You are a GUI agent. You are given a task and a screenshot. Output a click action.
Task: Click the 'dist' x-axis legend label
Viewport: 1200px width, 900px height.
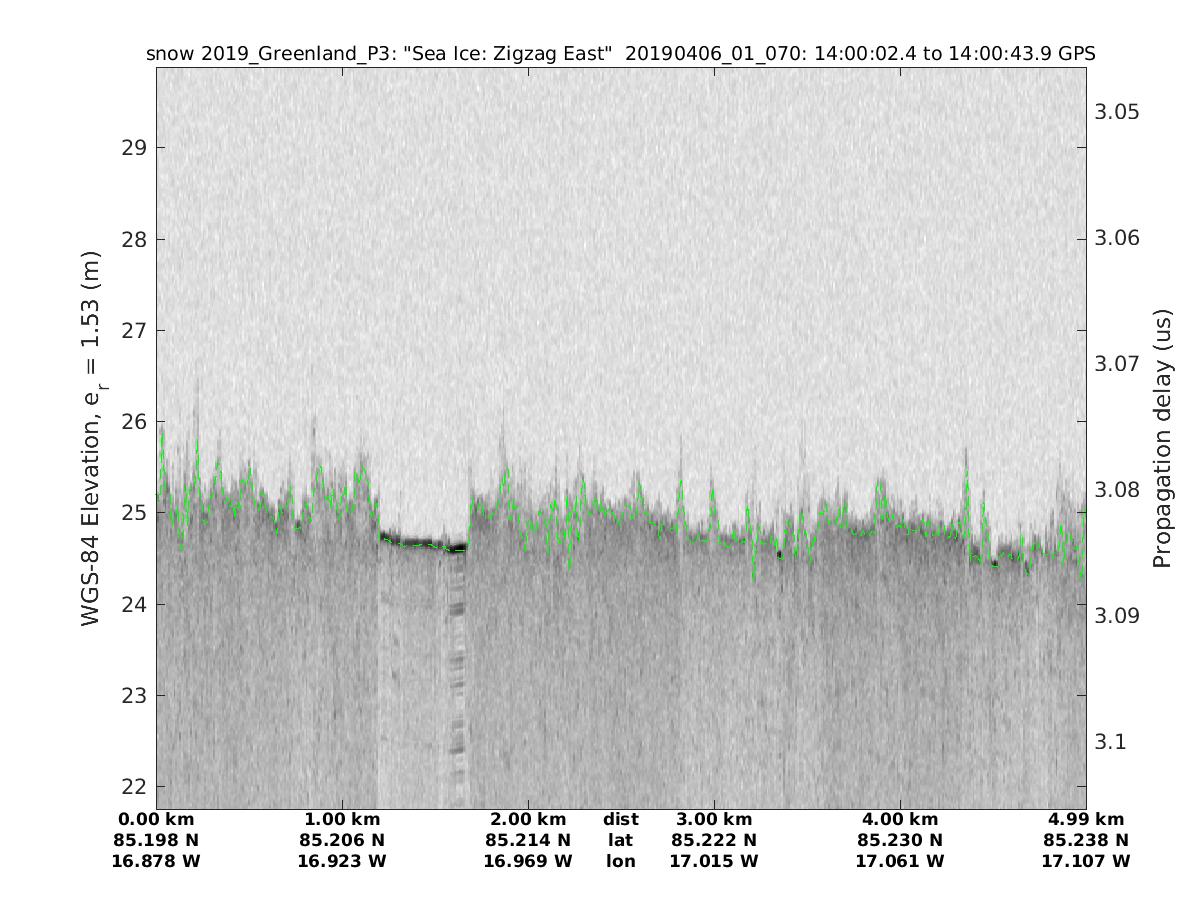pyautogui.click(x=620, y=820)
